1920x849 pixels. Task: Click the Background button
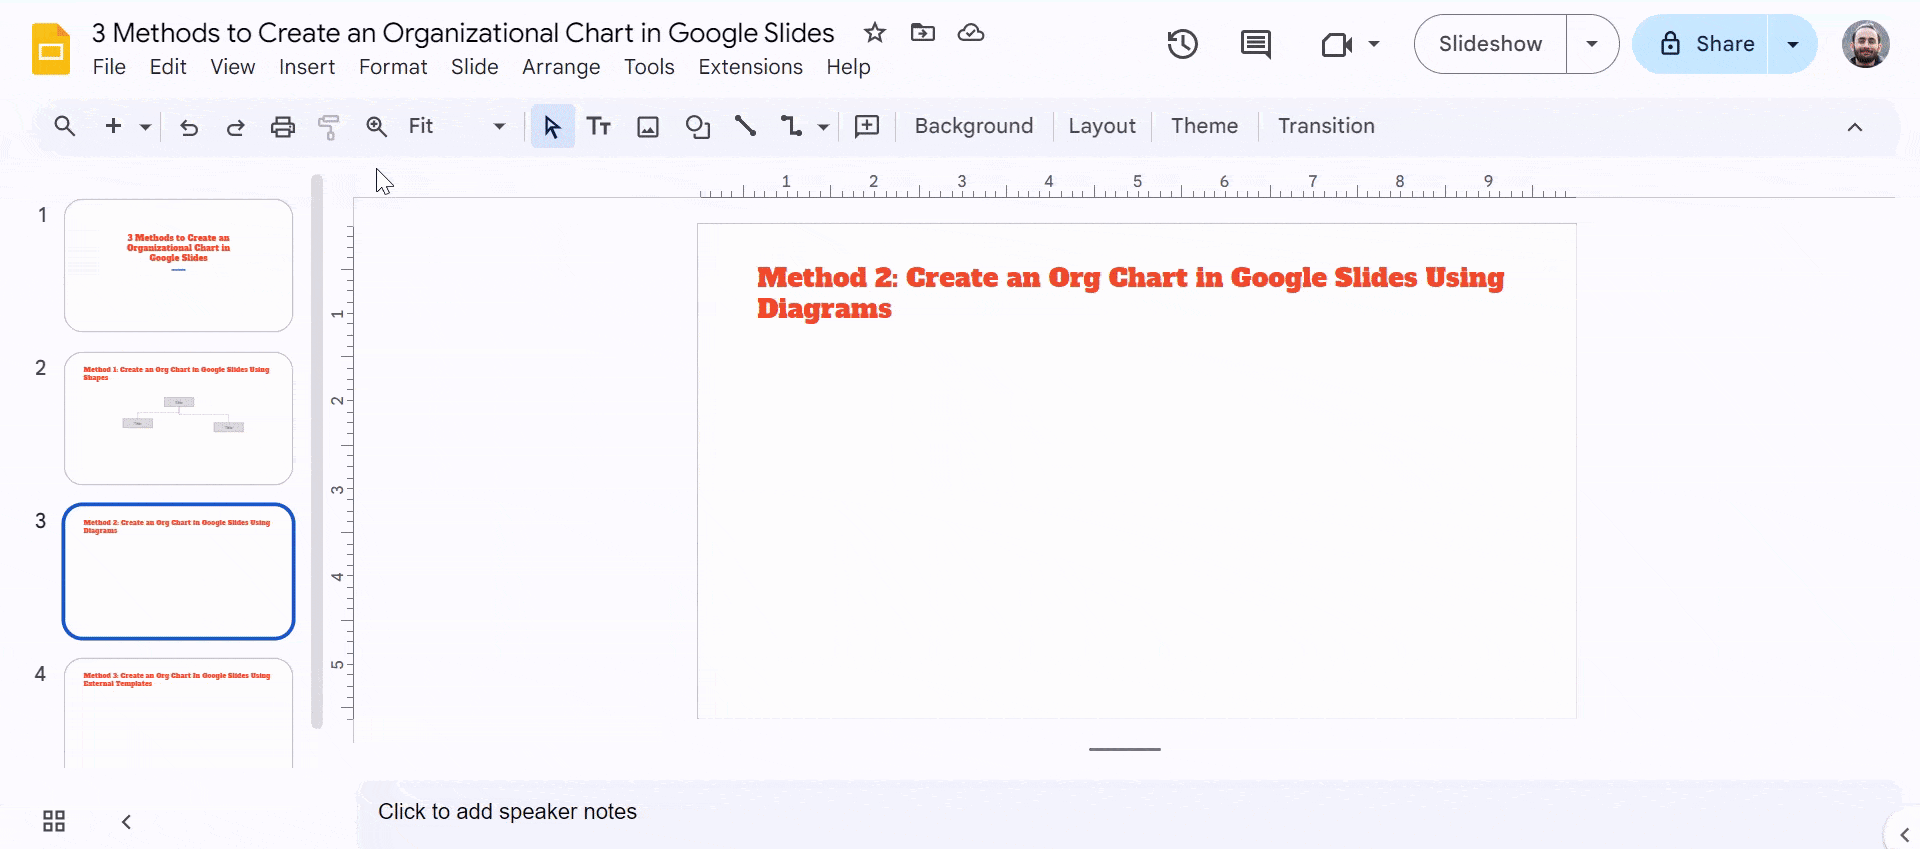click(973, 126)
